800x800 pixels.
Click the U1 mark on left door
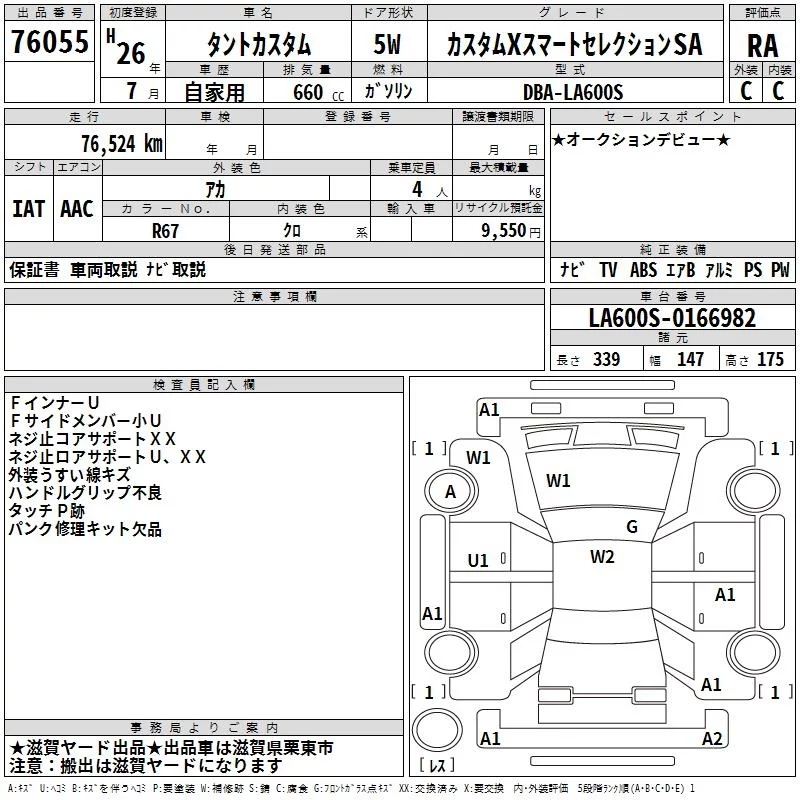[478, 561]
